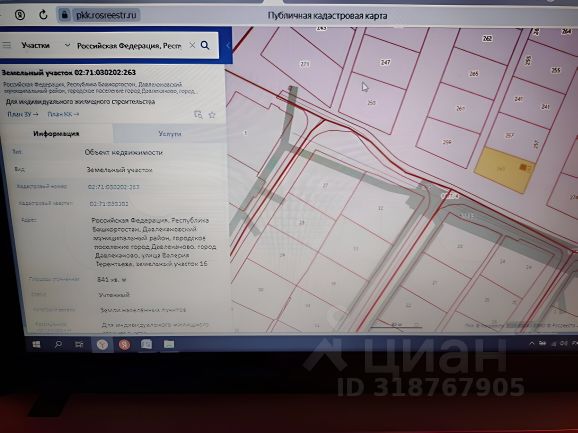Click parcel 247 on the cadastral map
This screenshot has width=578, height=433.
click(386, 62)
